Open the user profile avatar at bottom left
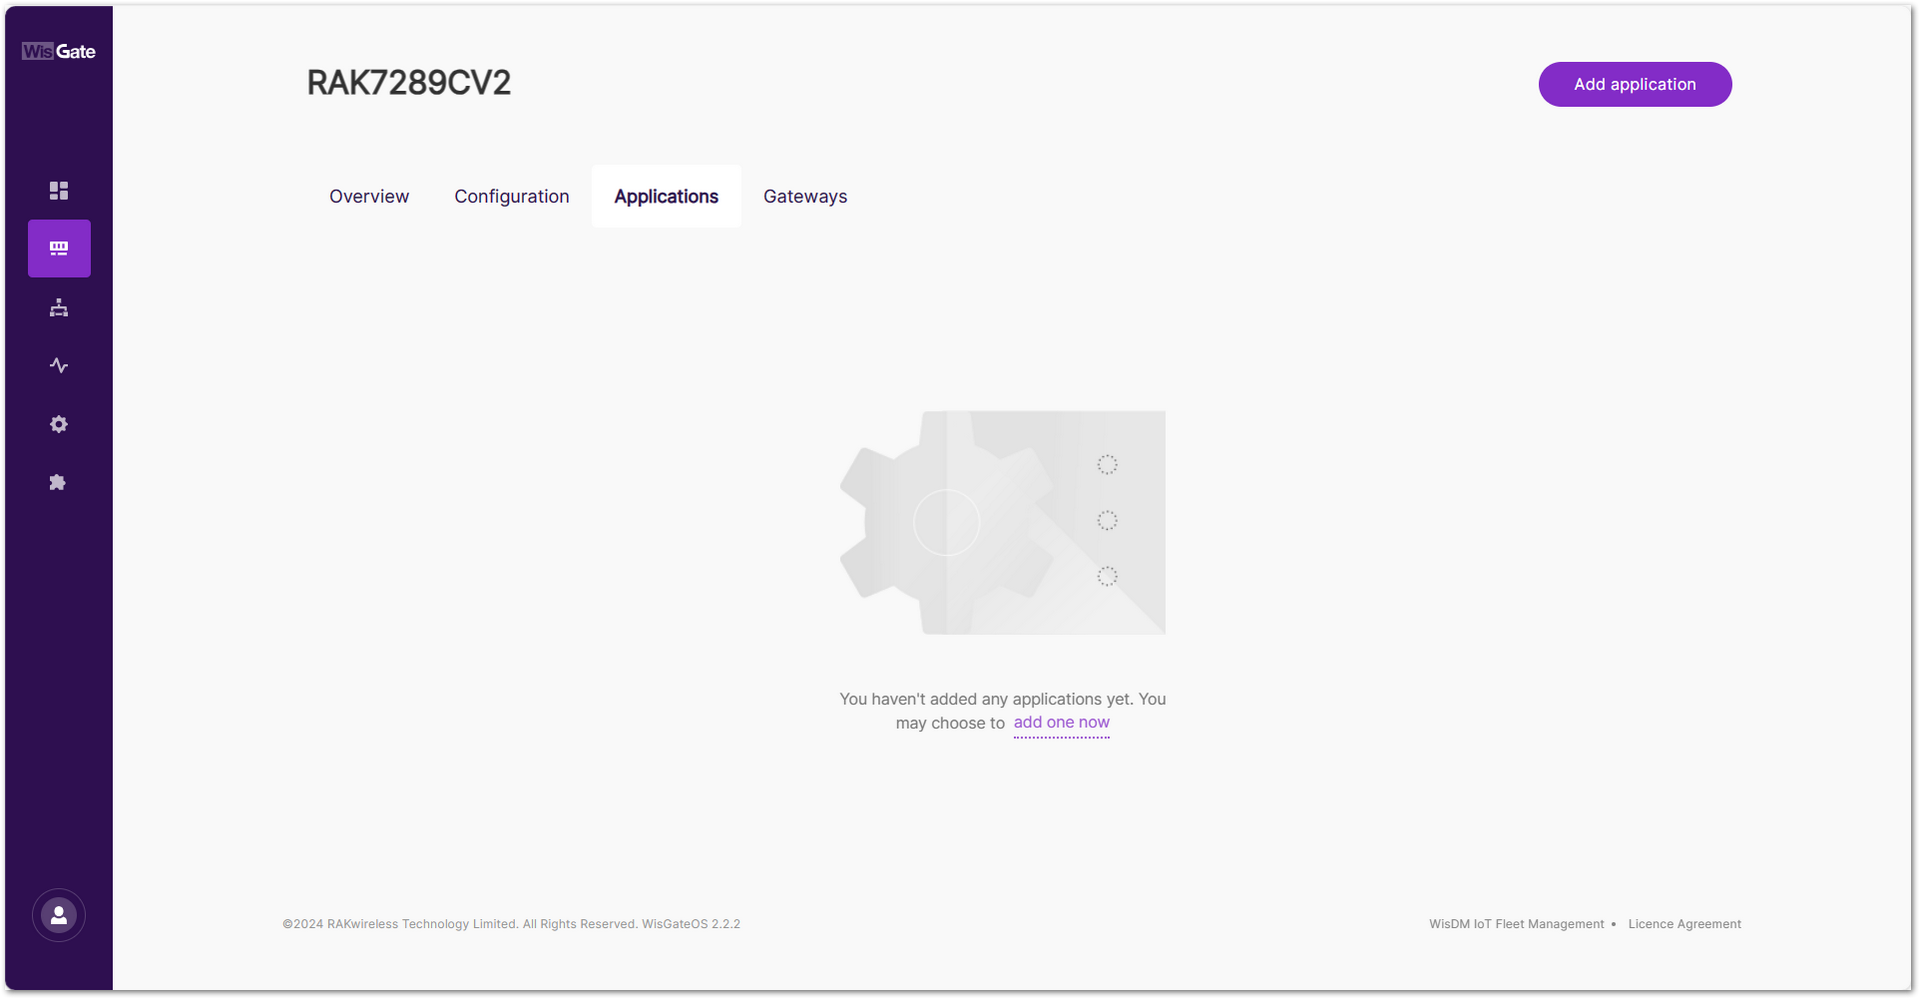Image resolution: width=1920 pixels, height=999 pixels. [58, 914]
